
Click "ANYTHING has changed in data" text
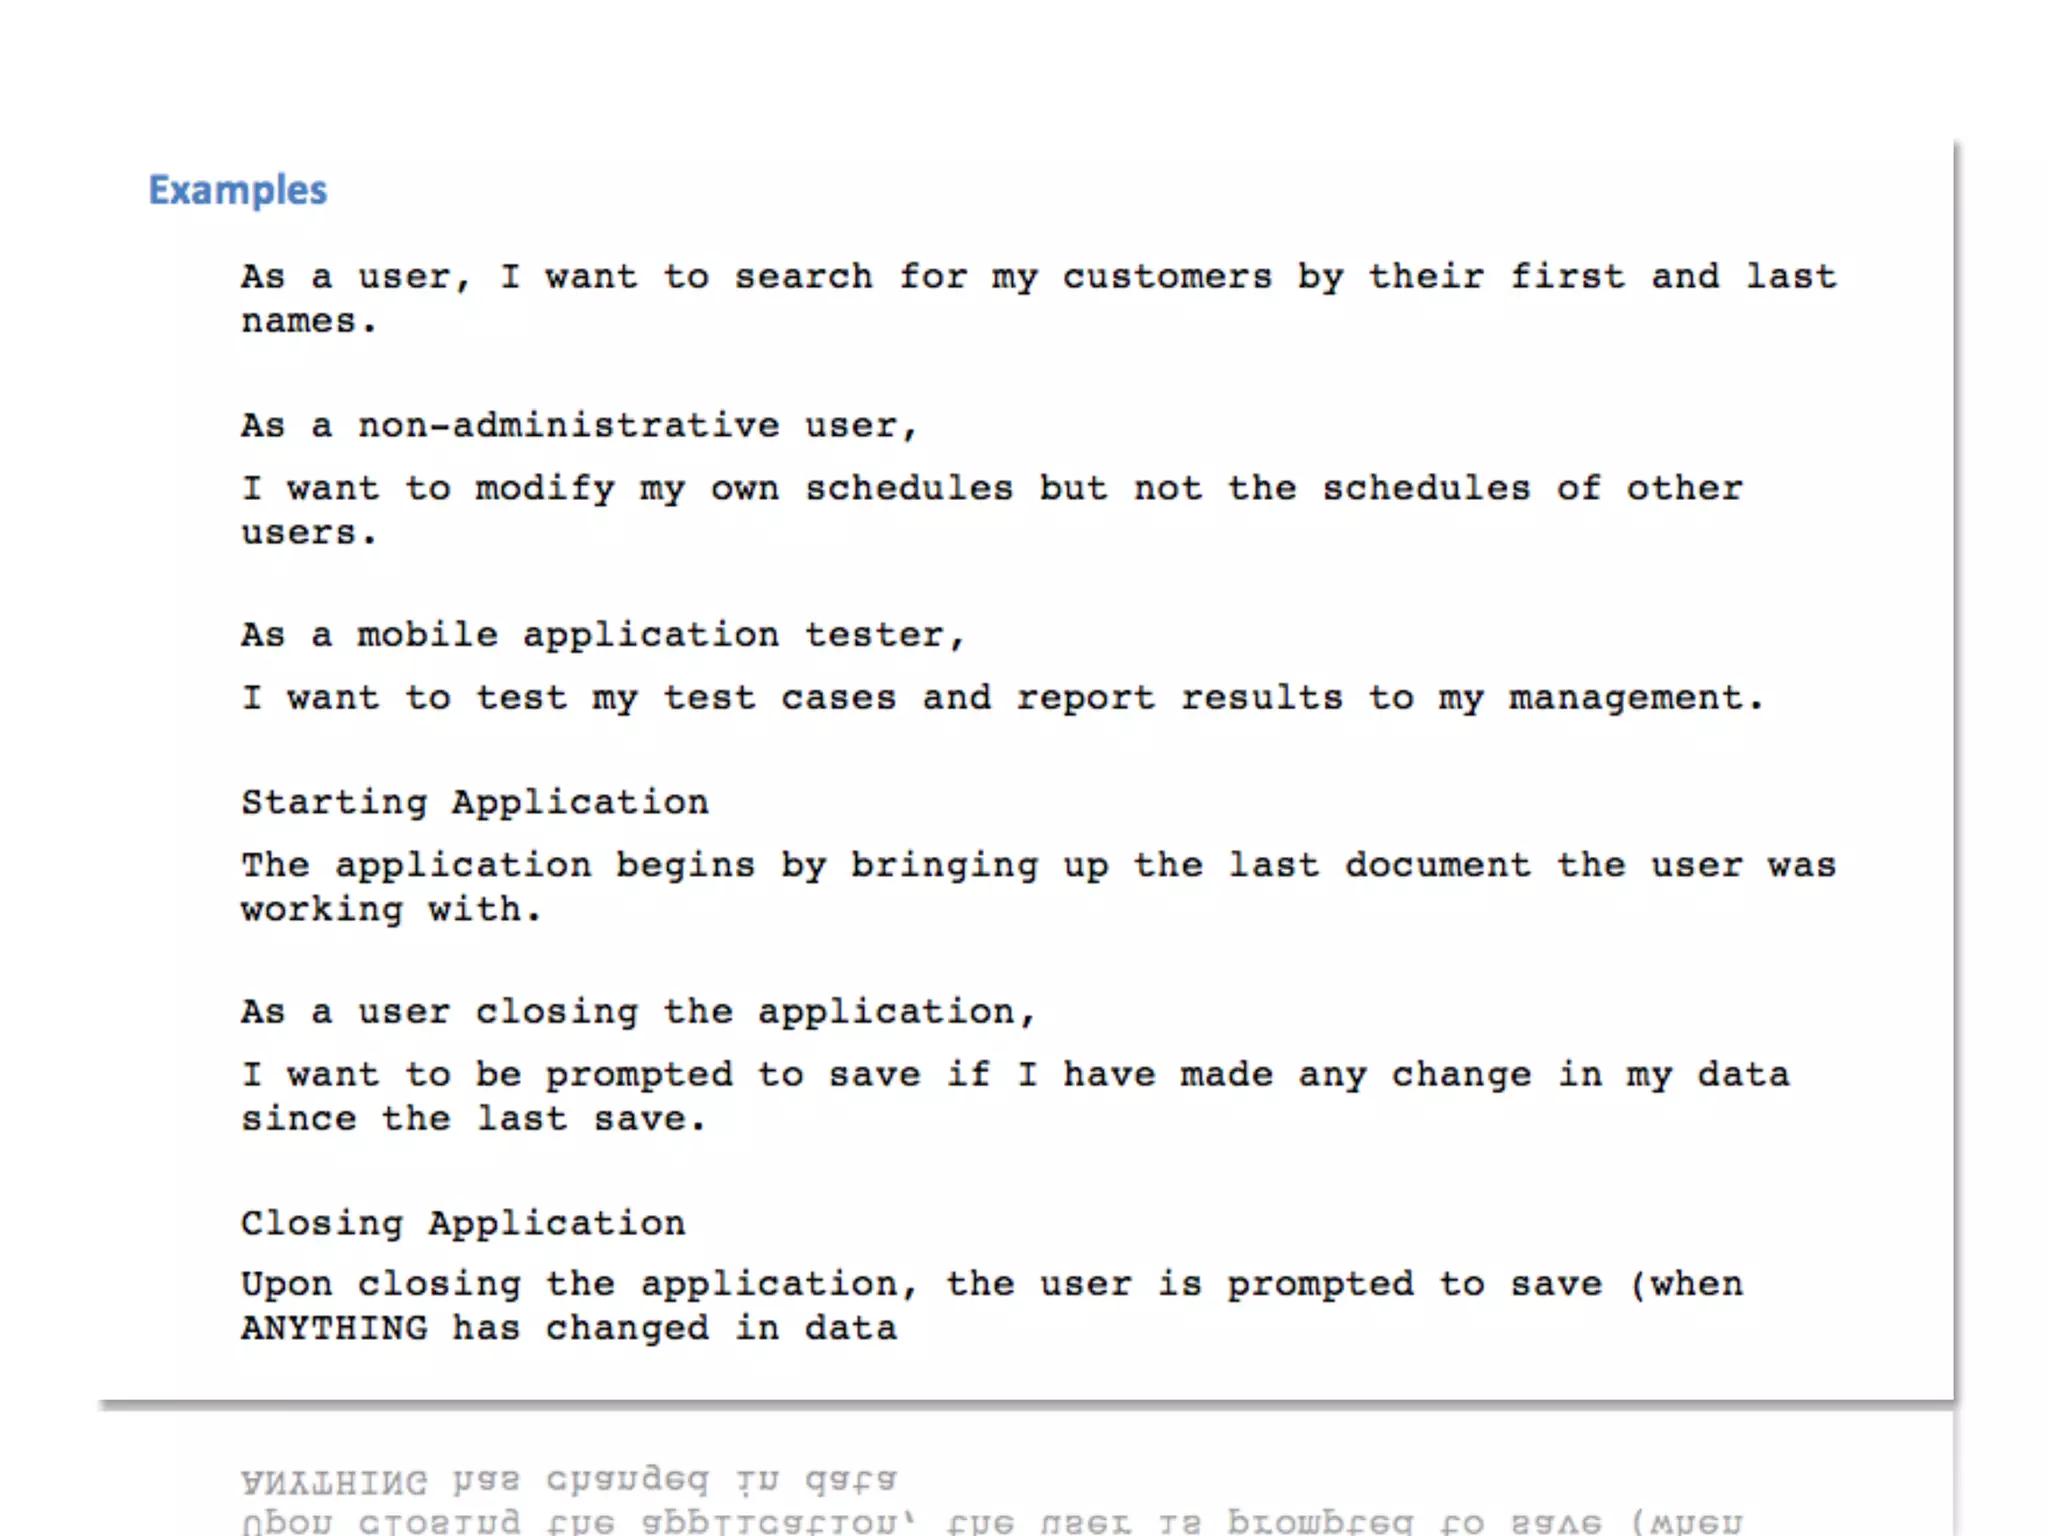[x=569, y=1329]
